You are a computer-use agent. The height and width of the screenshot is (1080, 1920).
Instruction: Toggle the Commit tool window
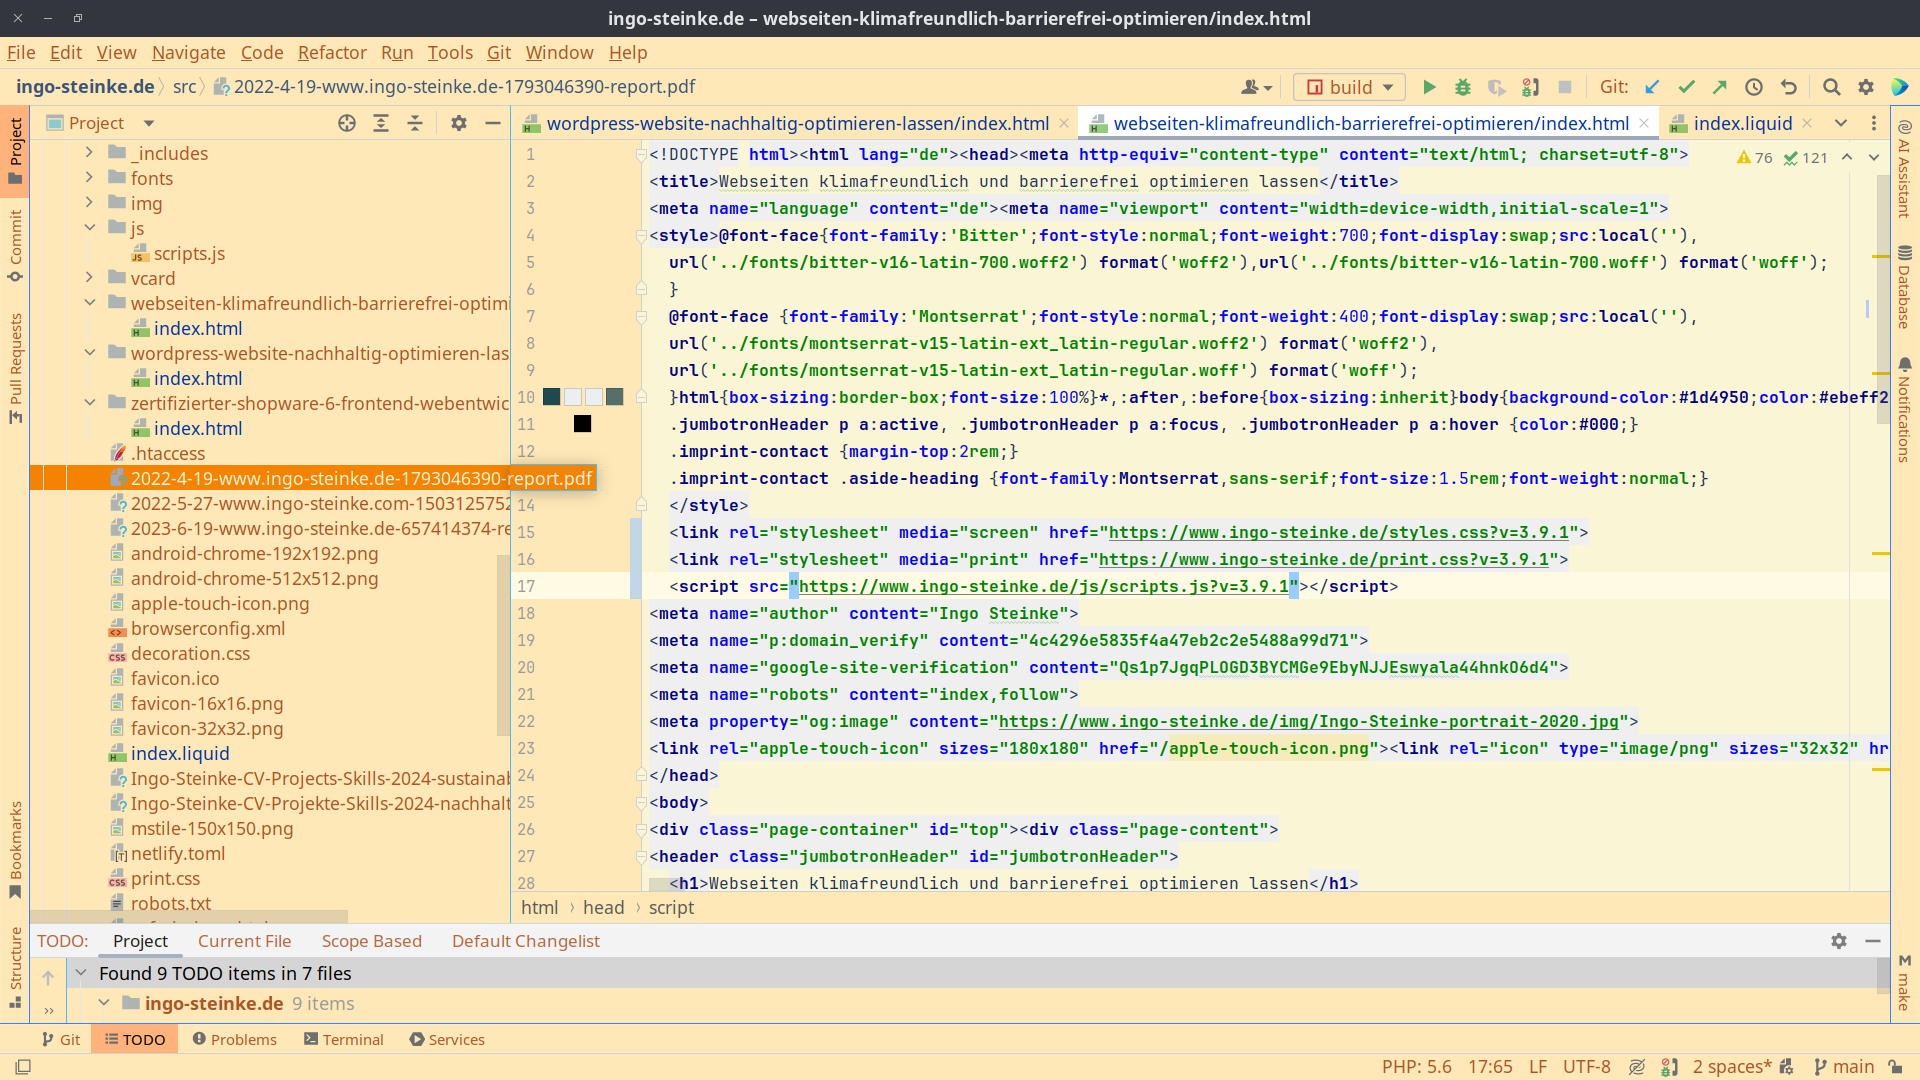[15, 245]
